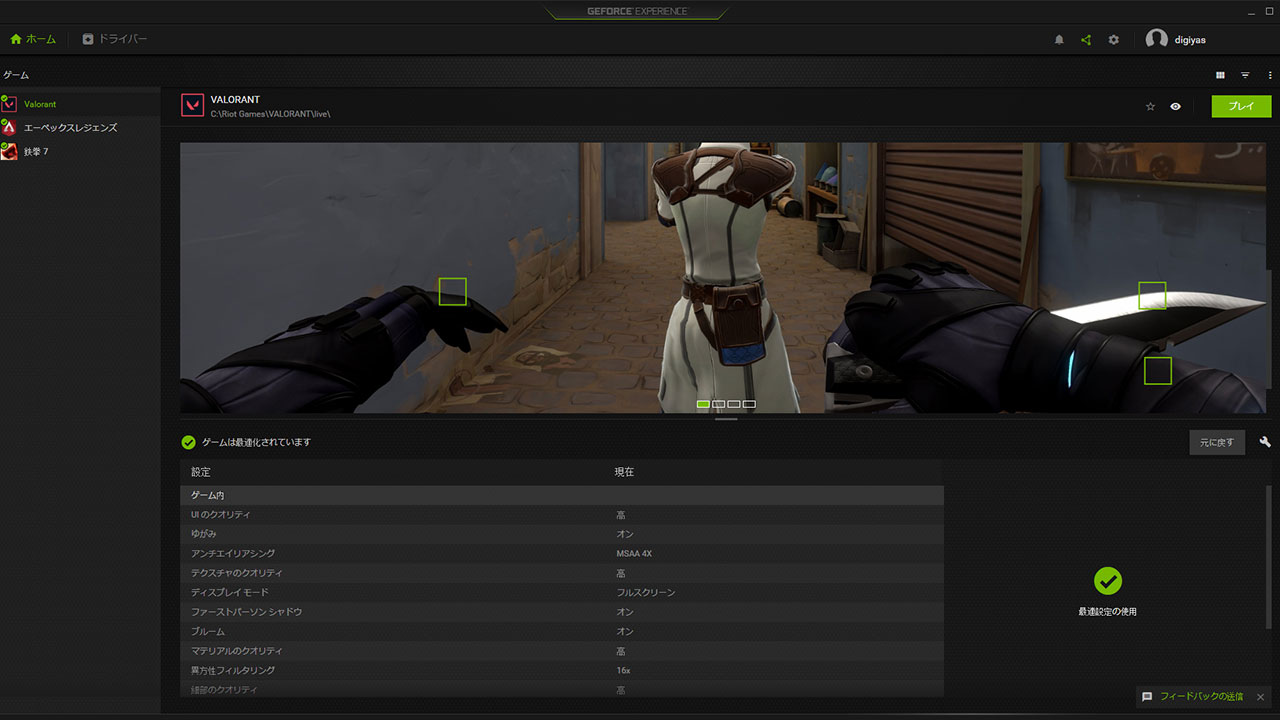Show the second screenshot via the page dot

click(x=719, y=404)
